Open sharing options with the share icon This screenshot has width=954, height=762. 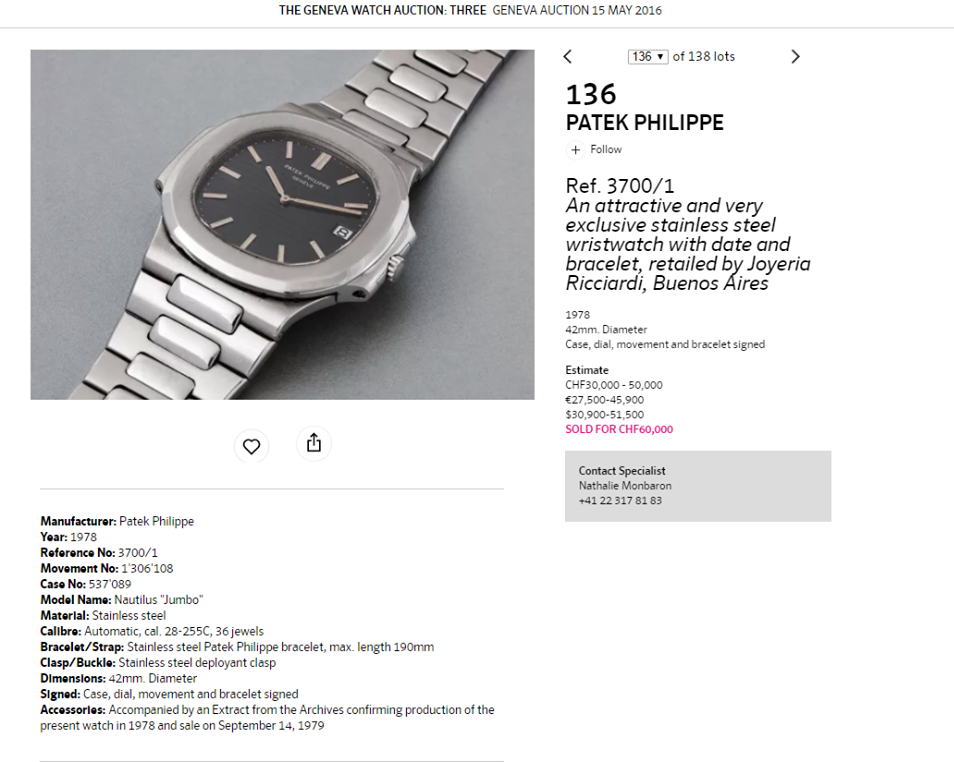click(314, 446)
